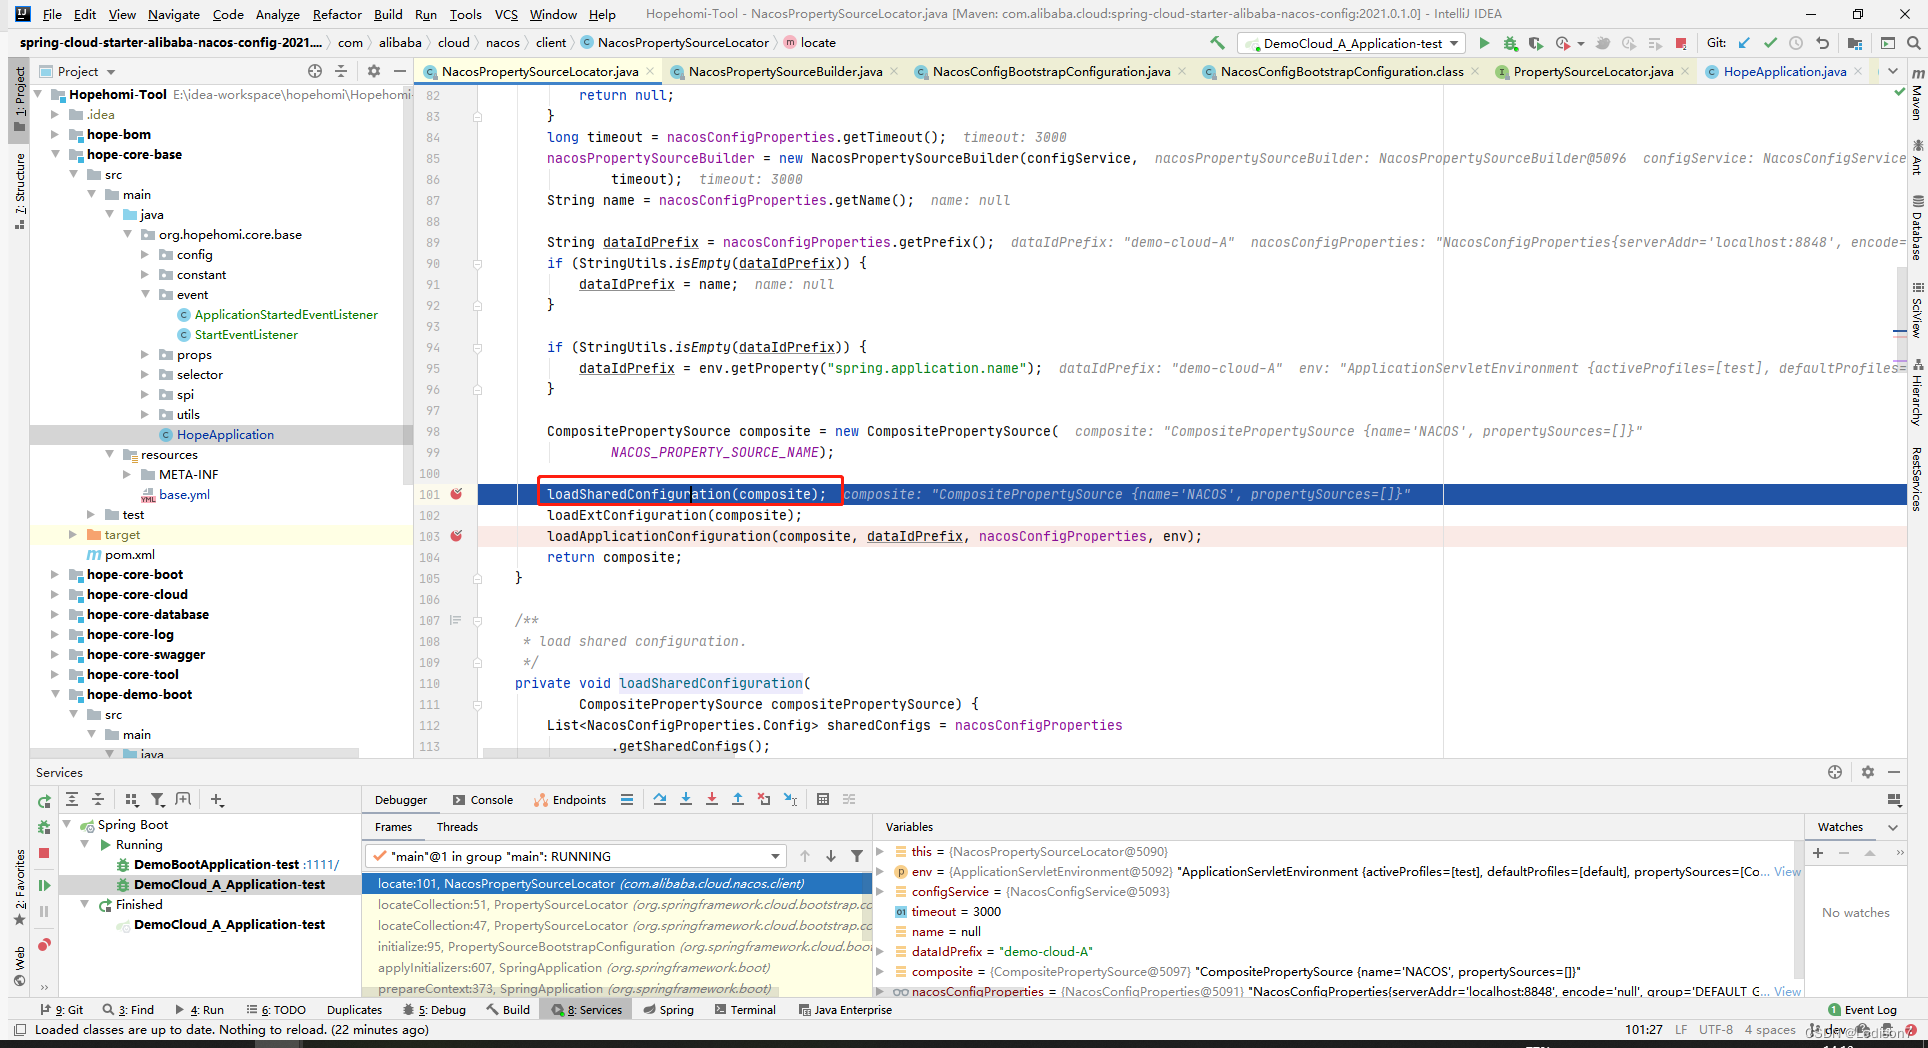Open Project view mode dropdown
Viewport: 1928px width, 1048px height.
coord(110,72)
